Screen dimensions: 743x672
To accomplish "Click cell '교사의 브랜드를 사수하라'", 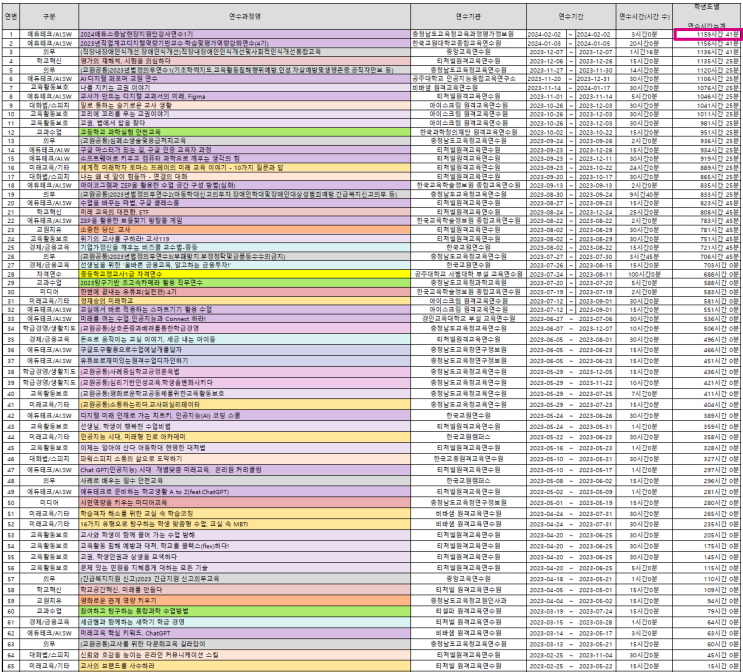I will point(244,665).
